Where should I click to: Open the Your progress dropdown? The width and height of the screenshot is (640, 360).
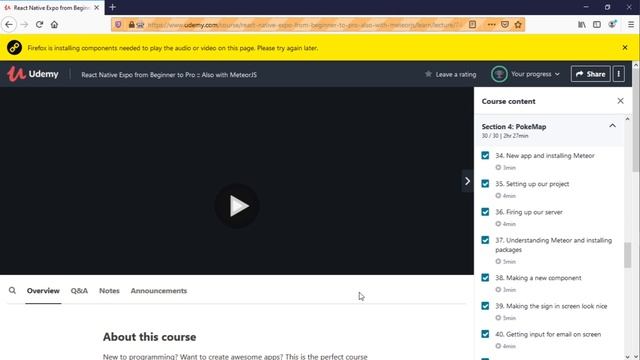(535, 74)
